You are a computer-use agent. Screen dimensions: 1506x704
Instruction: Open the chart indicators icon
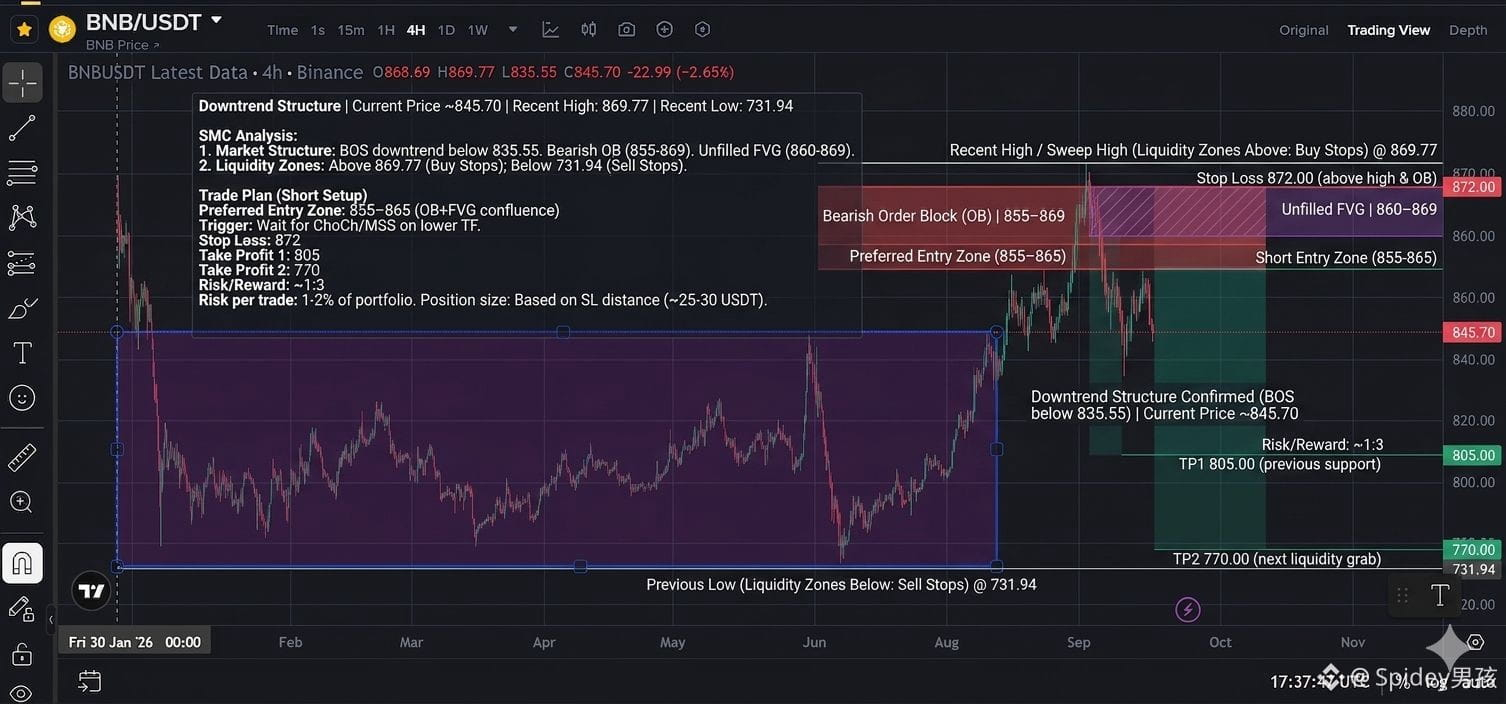pos(551,30)
